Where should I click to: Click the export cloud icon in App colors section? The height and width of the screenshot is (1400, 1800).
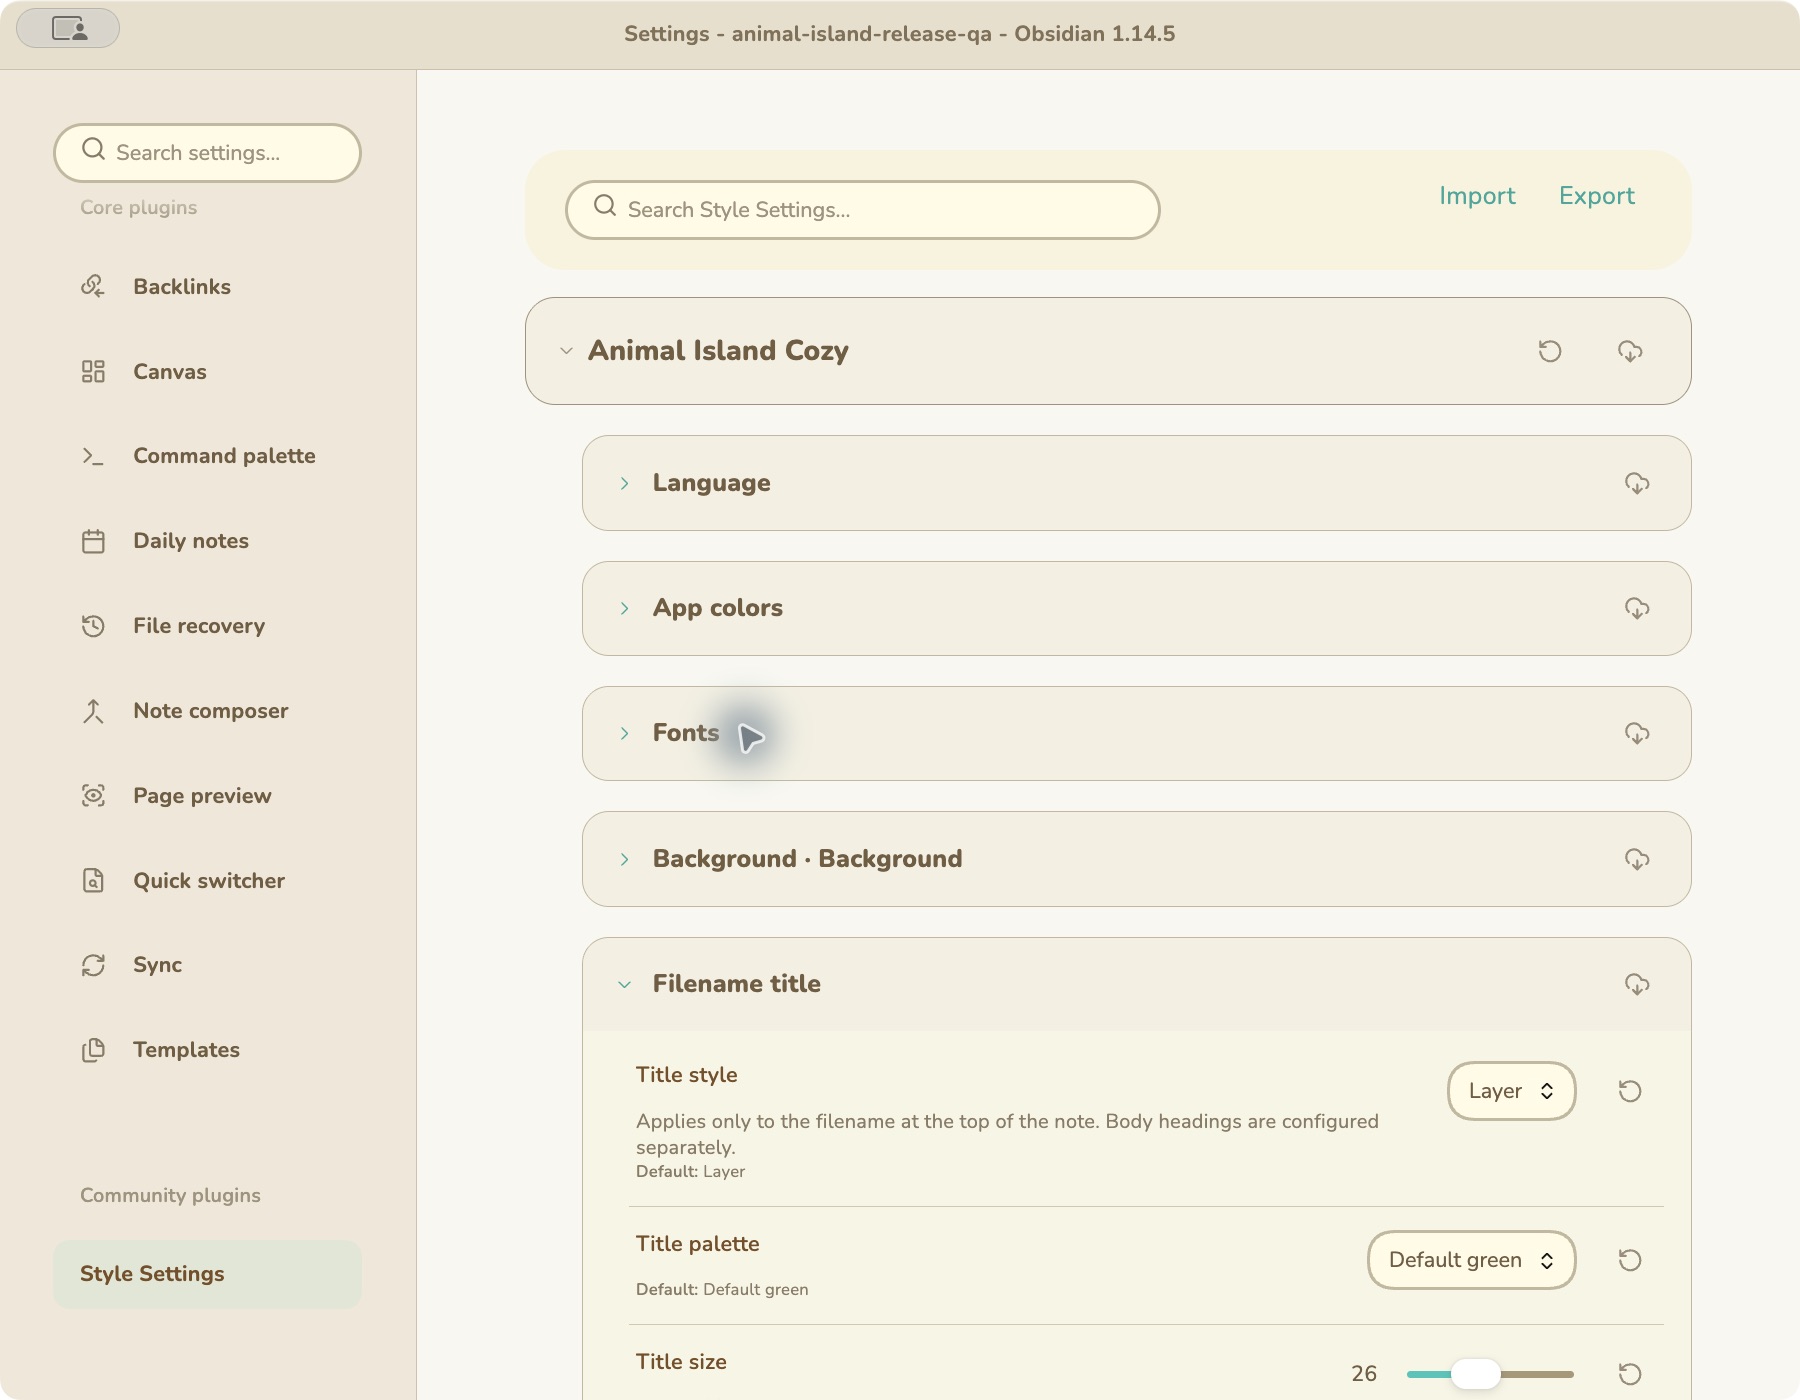(x=1637, y=608)
